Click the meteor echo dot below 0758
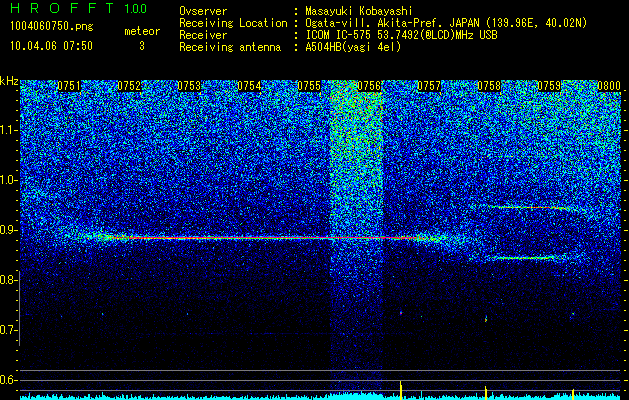The height and width of the screenshot is (400, 629). click(486, 319)
